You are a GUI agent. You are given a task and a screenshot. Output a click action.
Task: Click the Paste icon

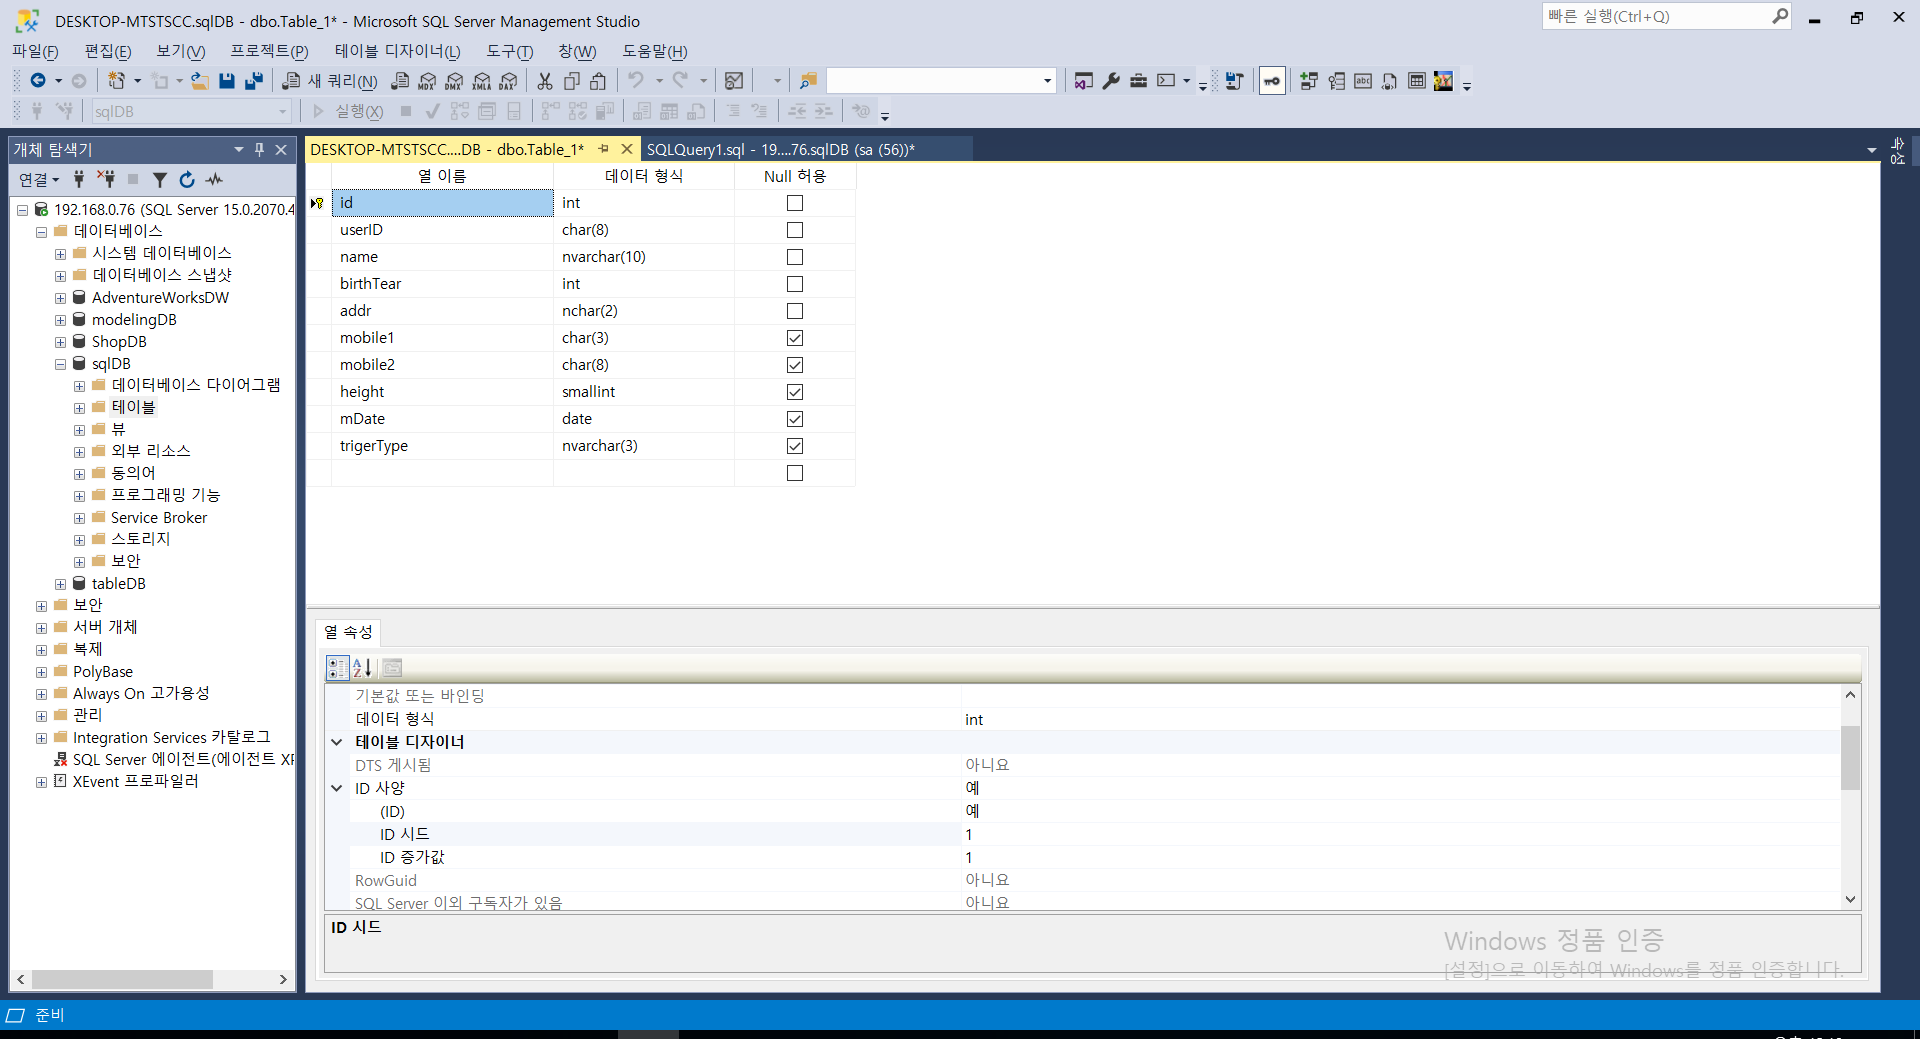click(598, 81)
